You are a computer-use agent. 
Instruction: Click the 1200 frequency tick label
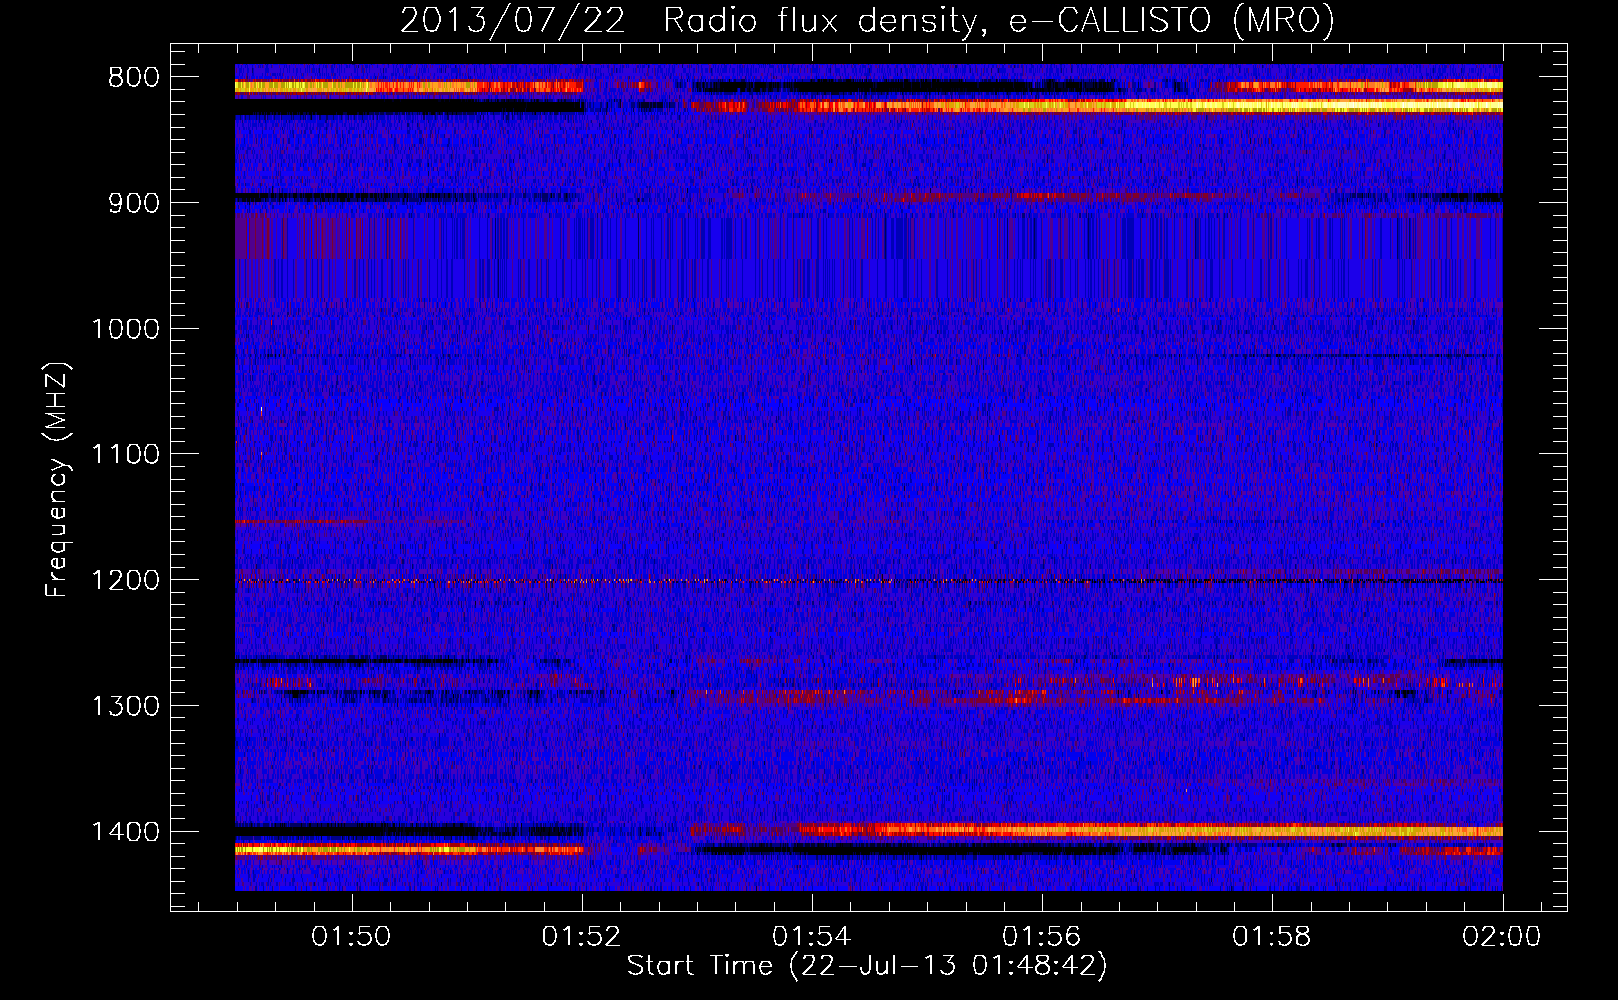point(125,581)
